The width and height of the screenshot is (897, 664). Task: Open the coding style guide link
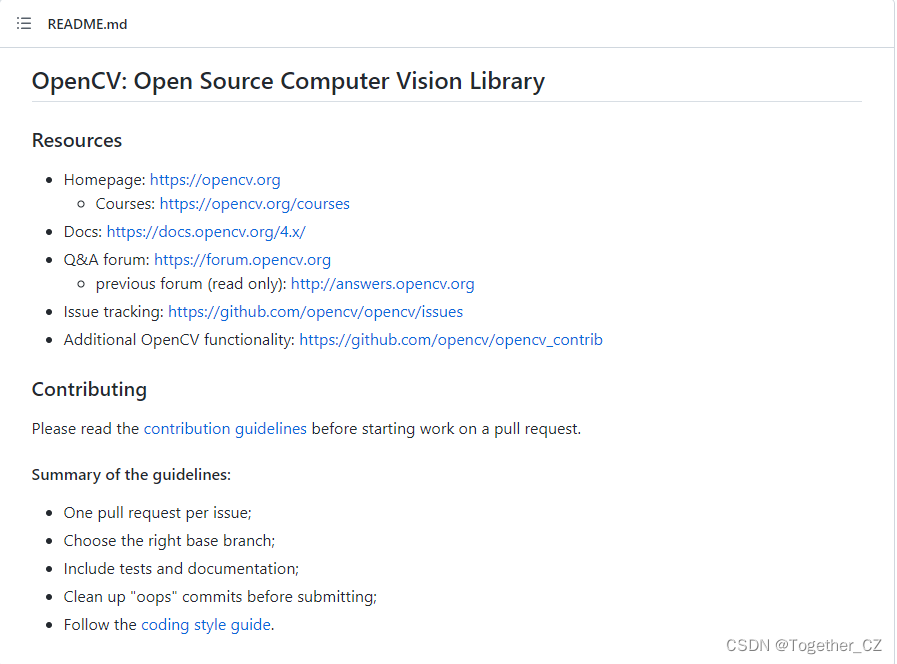coord(206,624)
